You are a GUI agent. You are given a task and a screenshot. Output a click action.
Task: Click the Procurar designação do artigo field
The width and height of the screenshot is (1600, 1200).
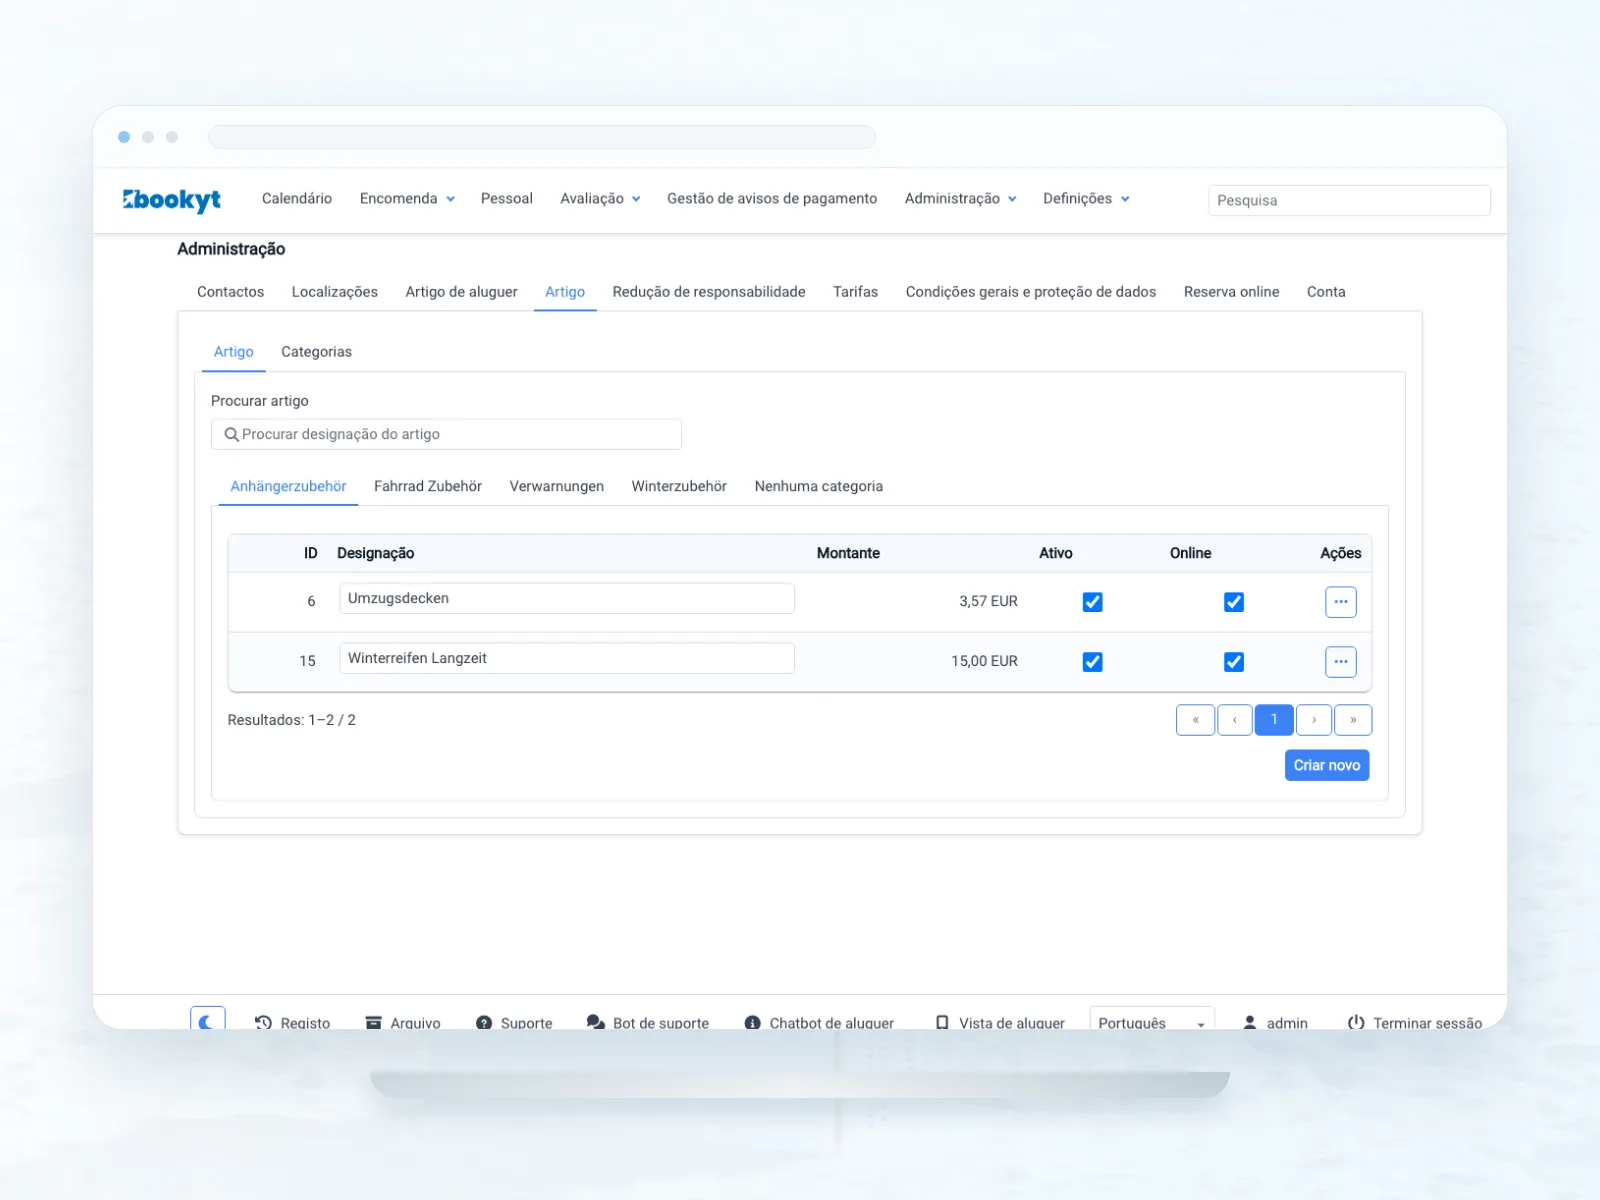click(x=446, y=434)
